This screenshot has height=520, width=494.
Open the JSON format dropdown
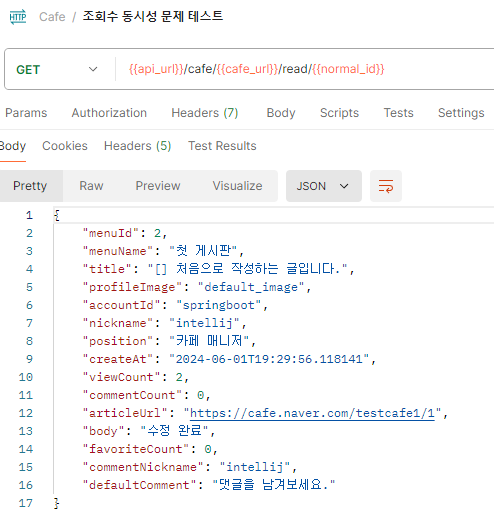coord(324,186)
